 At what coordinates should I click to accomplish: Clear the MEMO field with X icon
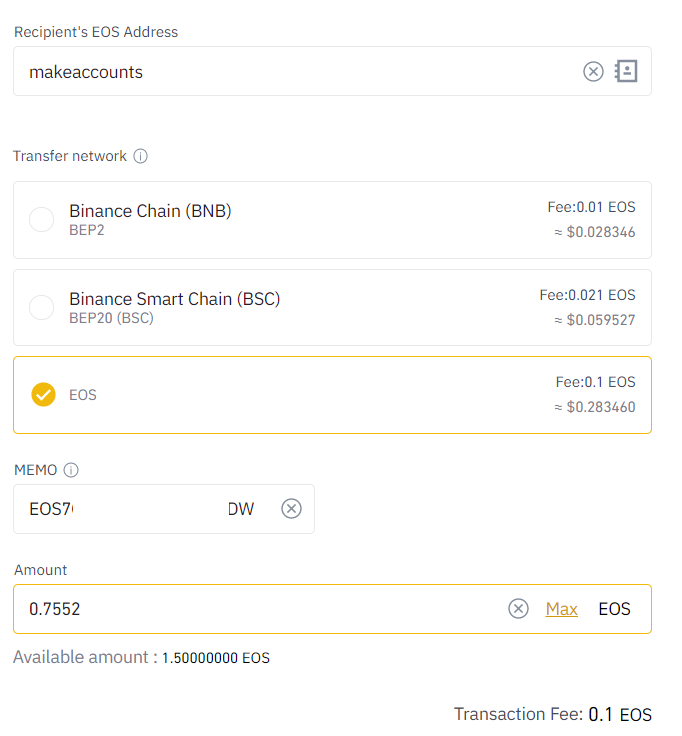[x=291, y=509]
